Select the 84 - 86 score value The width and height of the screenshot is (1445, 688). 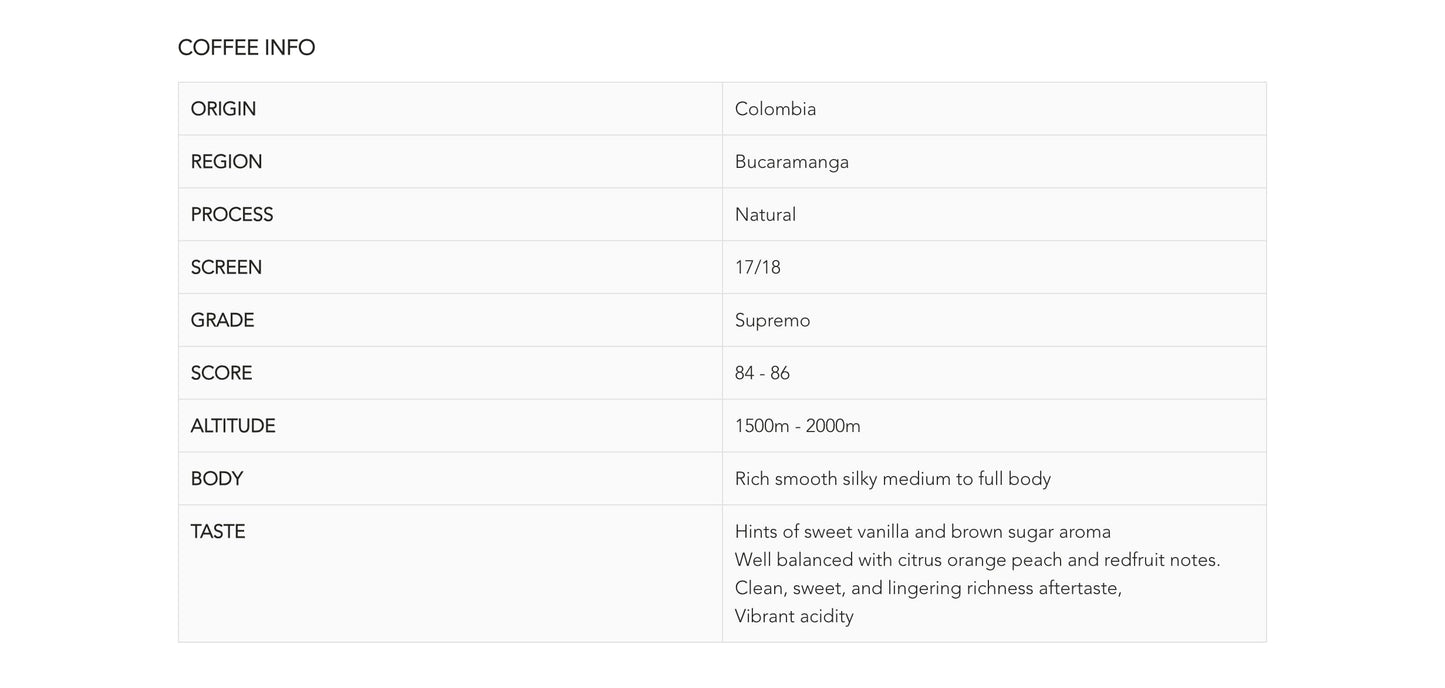[762, 373]
